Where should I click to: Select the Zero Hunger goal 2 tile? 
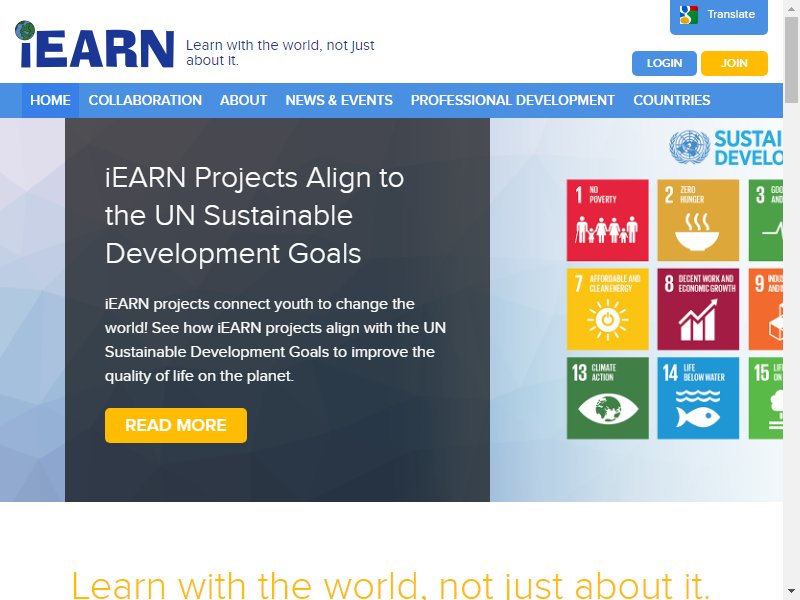(698, 220)
